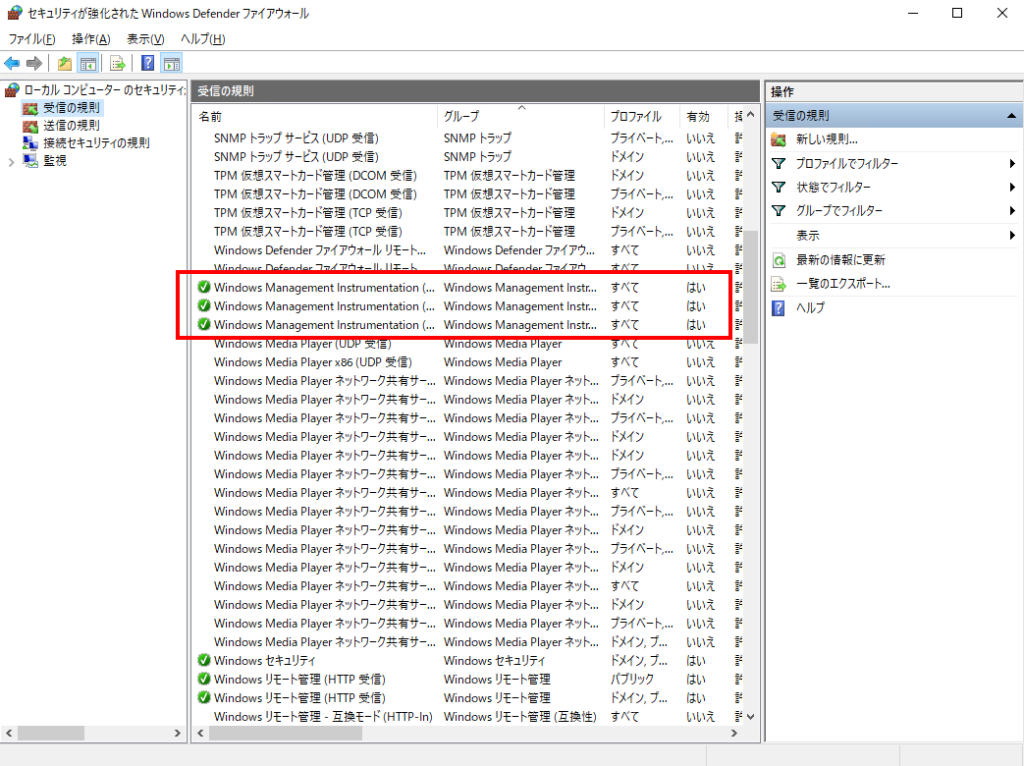This screenshot has width=1024, height=766.
Task: Click the right arrow of the rules list horizontal scrollbar
Action: tap(735, 733)
